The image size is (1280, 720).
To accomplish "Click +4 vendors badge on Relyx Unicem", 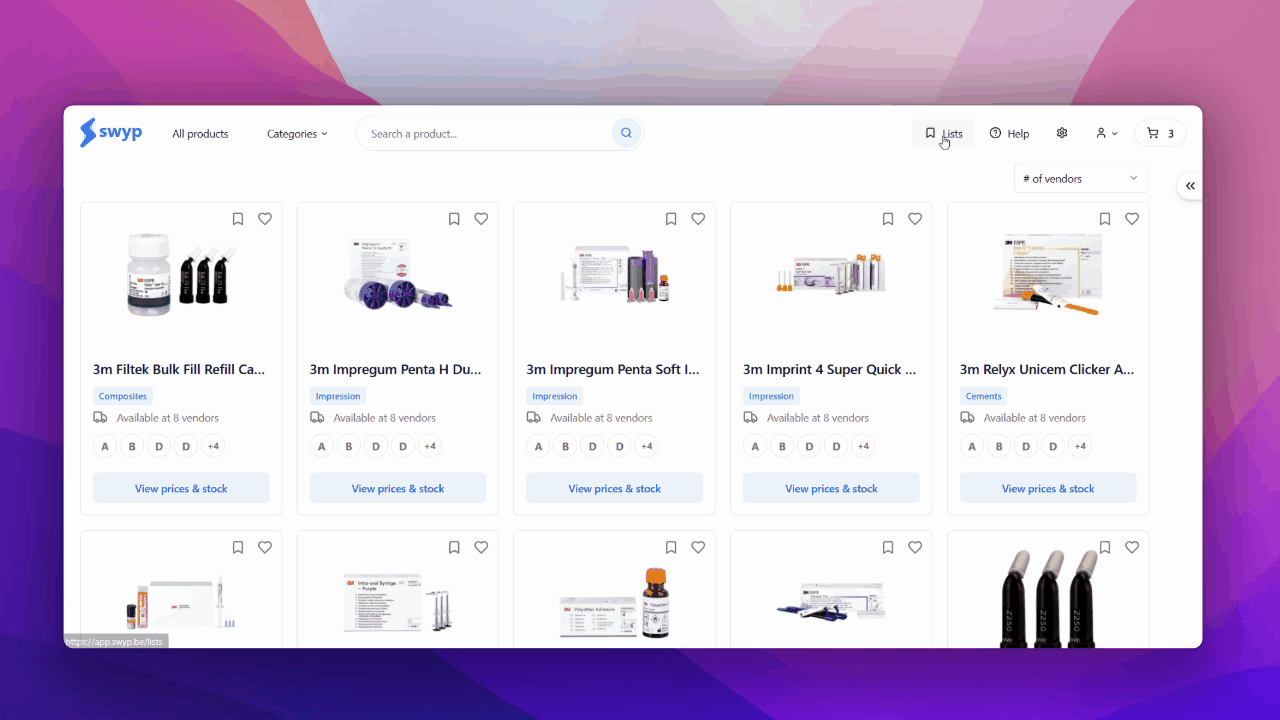I will 1080,446.
